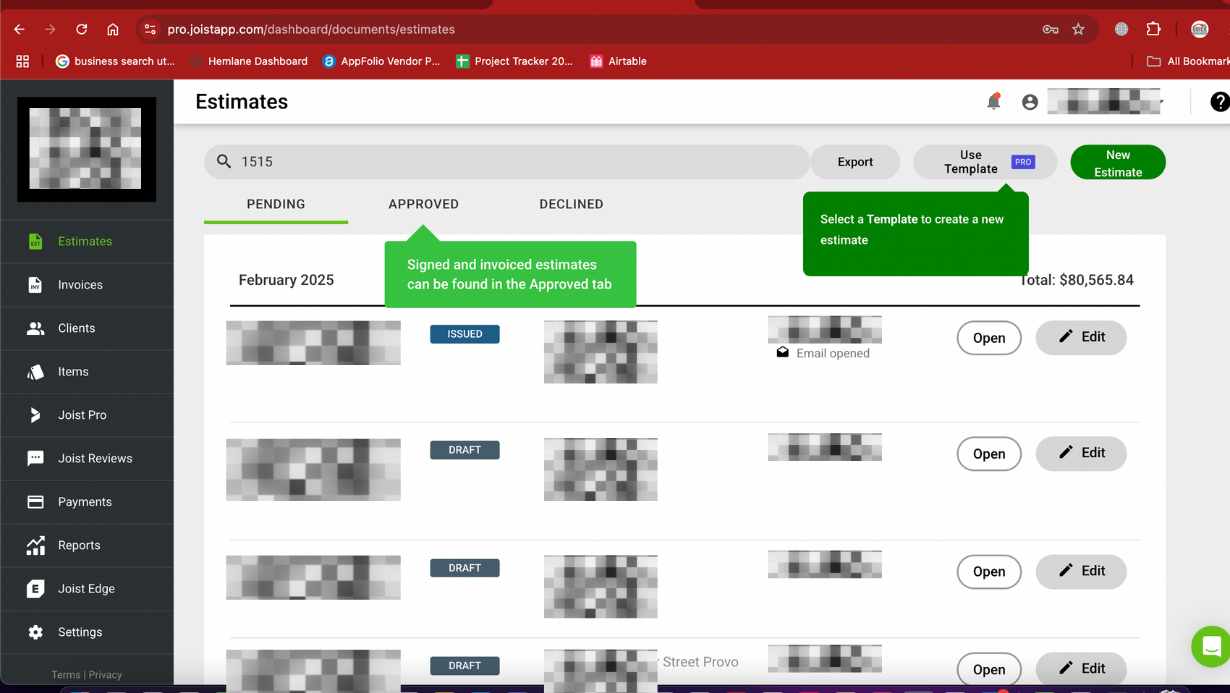Image resolution: width=1230 pixels, height=693 pixels.
Task: Switch to the Pending tab
Action: pos(276,204)
